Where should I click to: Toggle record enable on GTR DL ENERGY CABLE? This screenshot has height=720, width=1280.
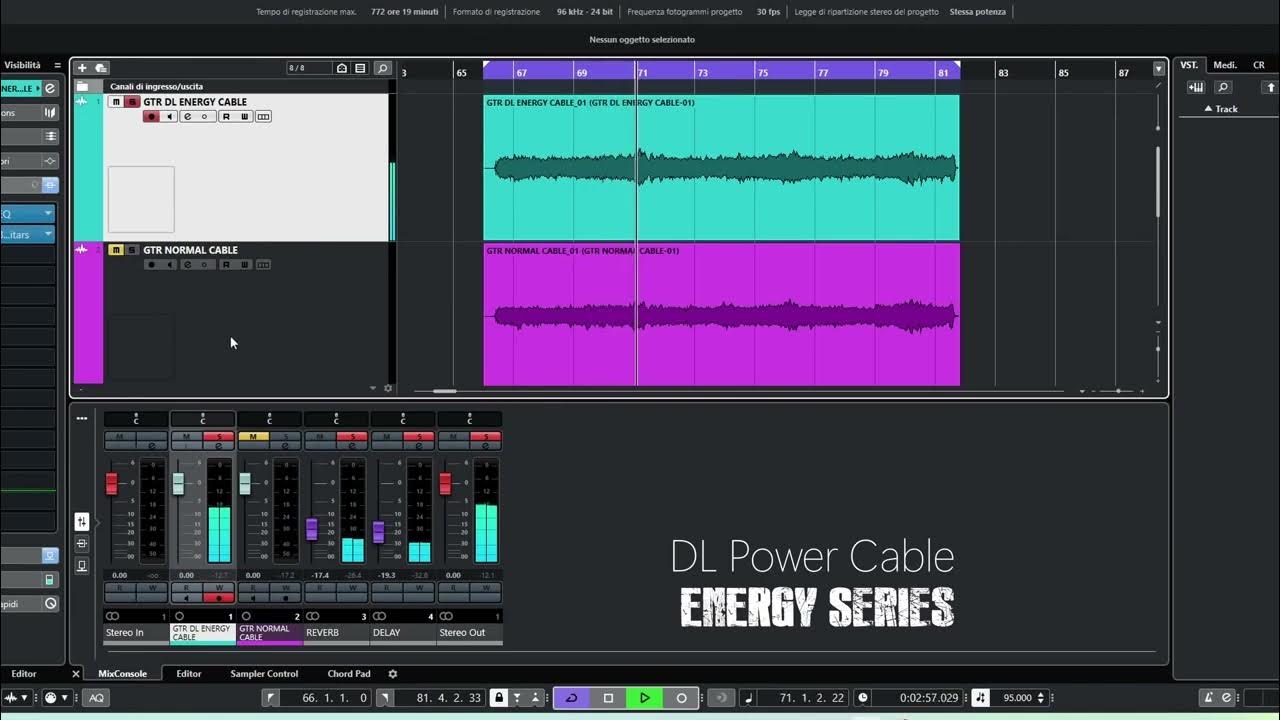(x=151, y=117)
